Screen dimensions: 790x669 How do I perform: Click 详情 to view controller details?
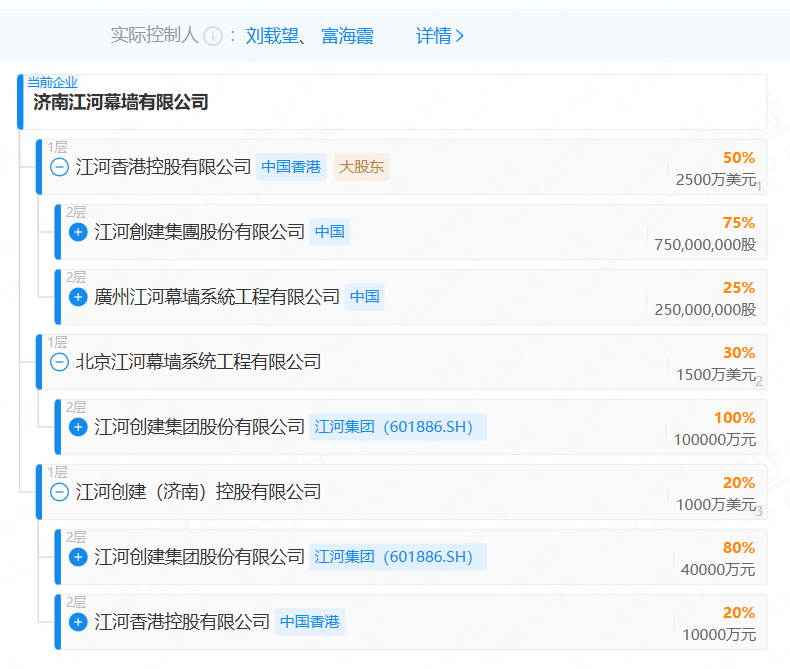tap(433, 36)
